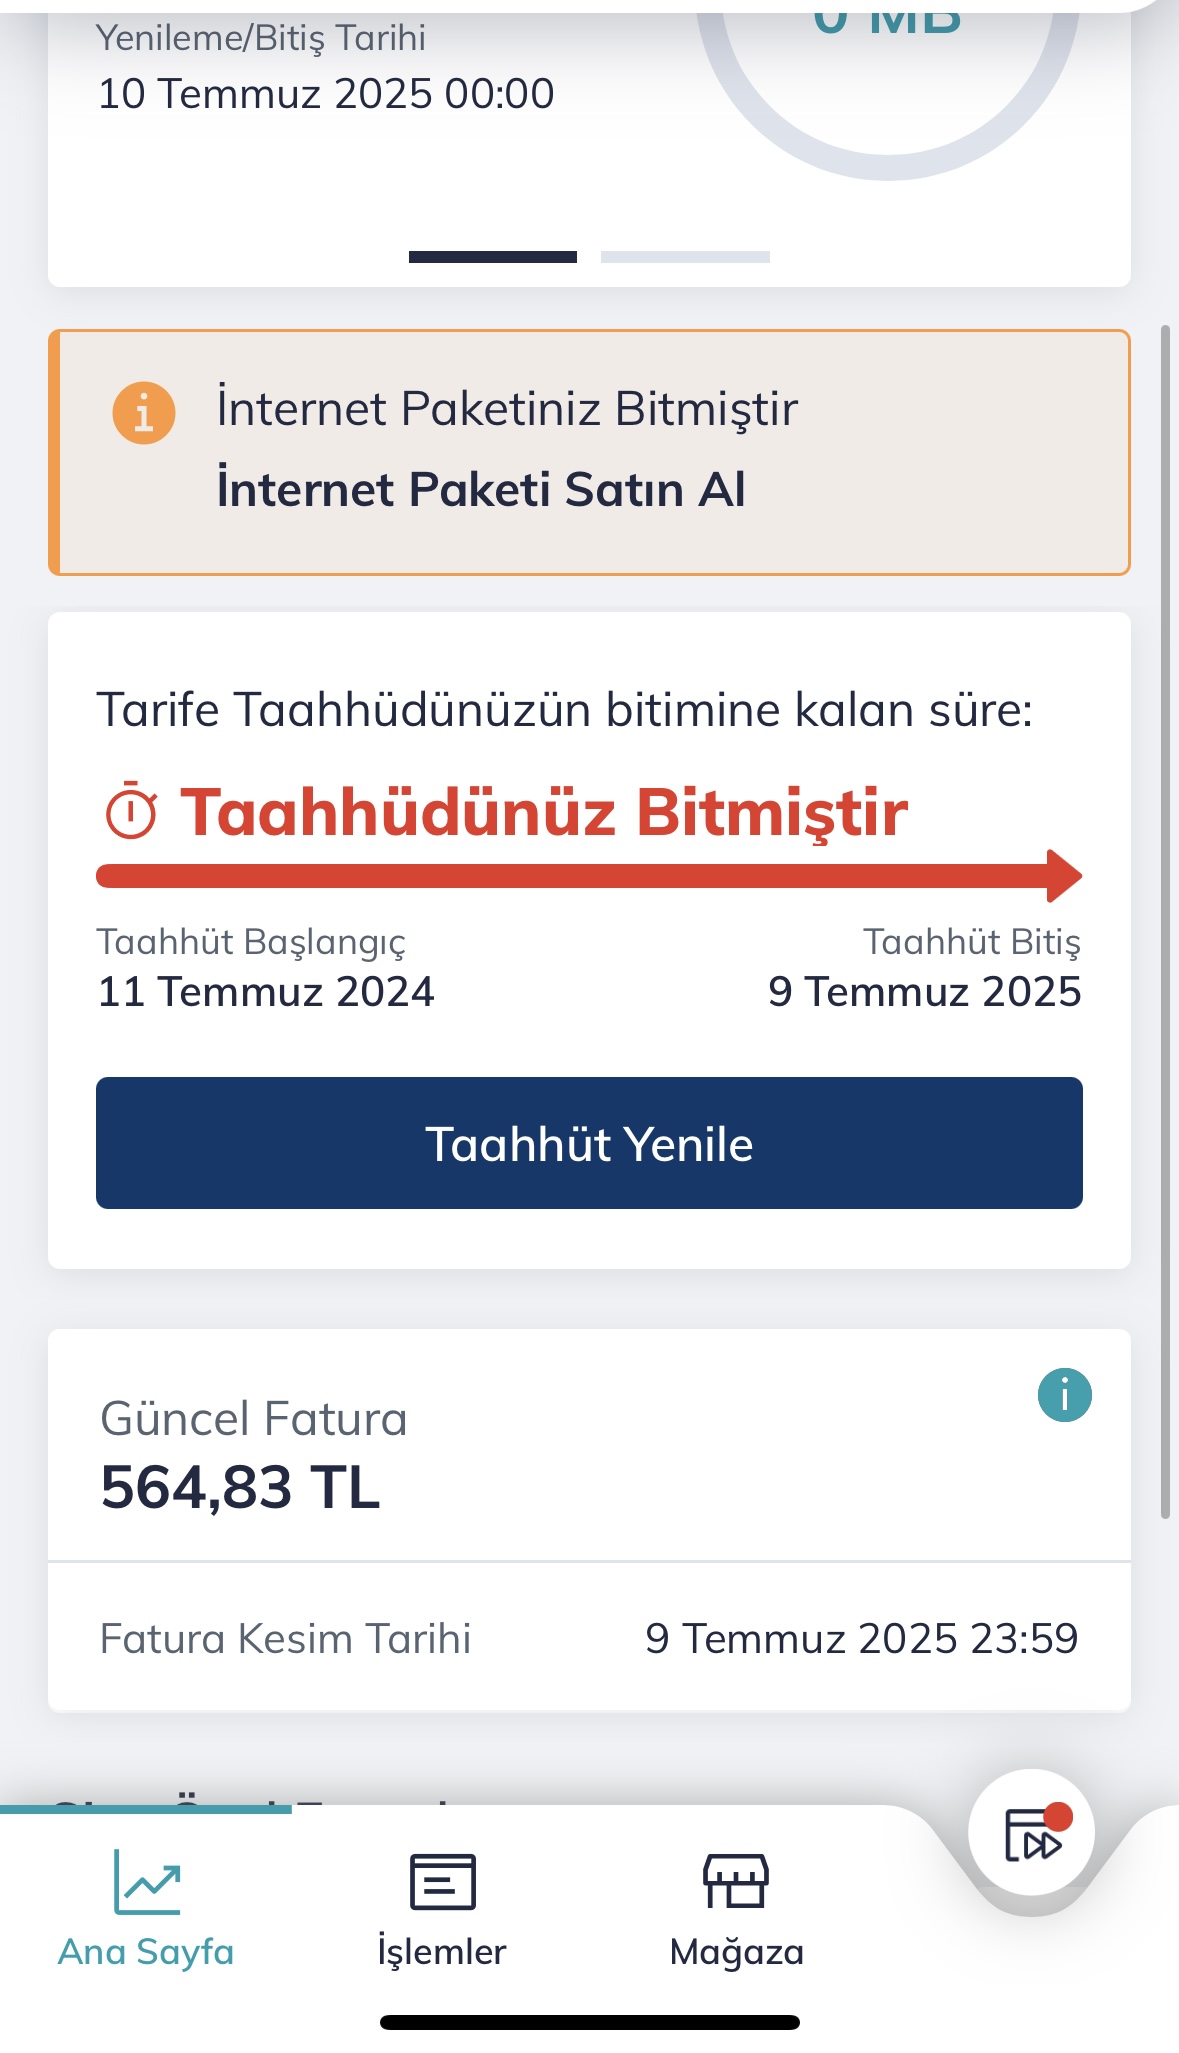
Task: Open the Güncel Fatura 564,83 TL amount
Action: coord(240,1487)
